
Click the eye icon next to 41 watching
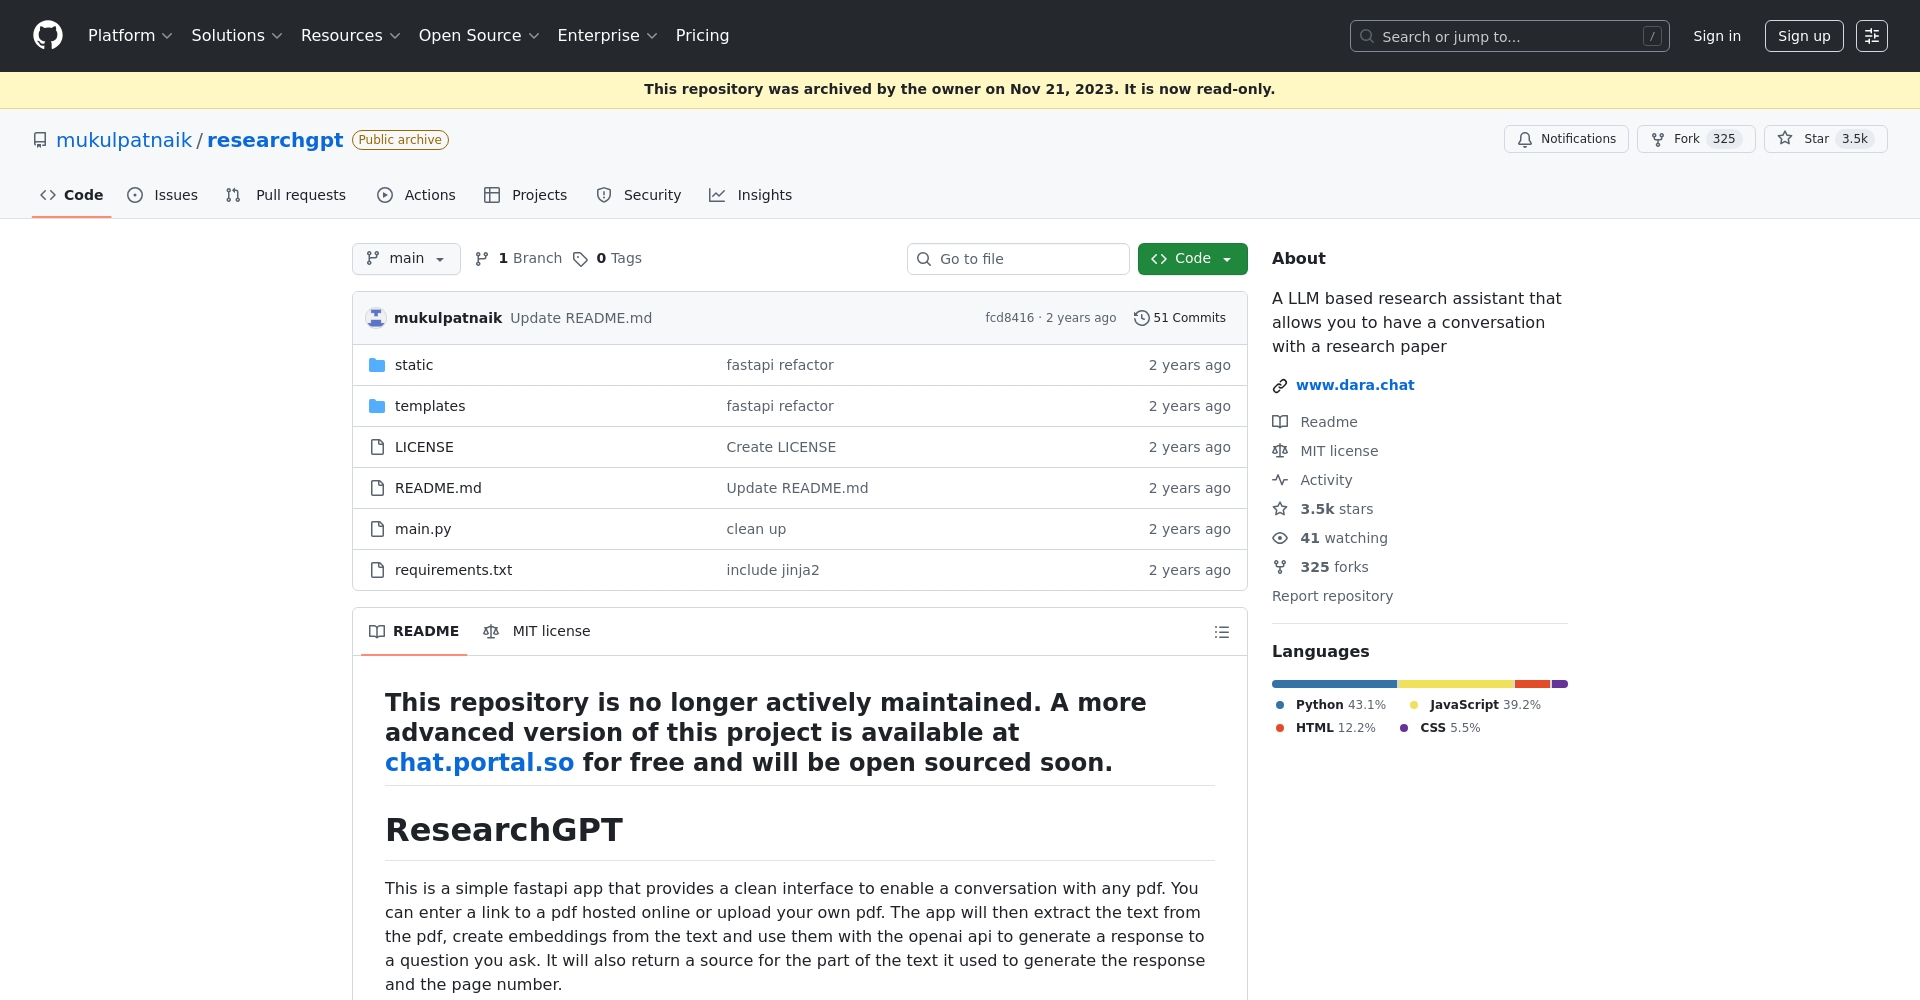1281,538
